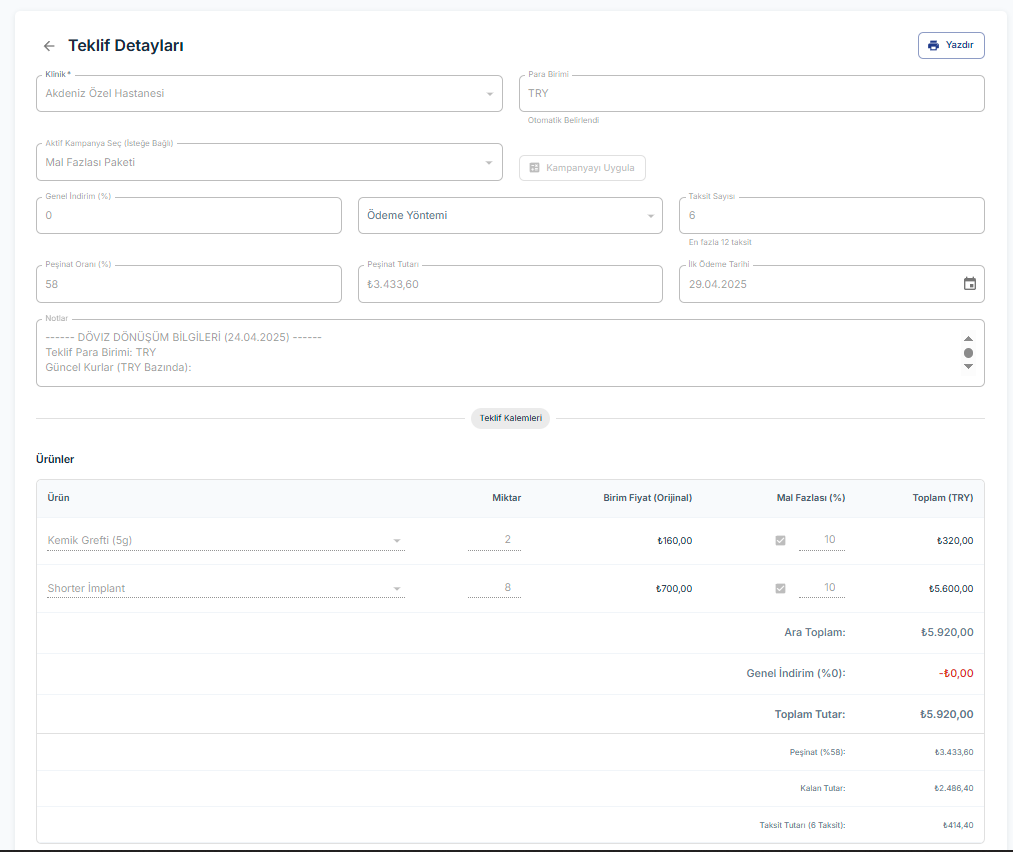Toggle Mal Fazlası checkbox for Shorter İmplant

click(x=780, y=589)
